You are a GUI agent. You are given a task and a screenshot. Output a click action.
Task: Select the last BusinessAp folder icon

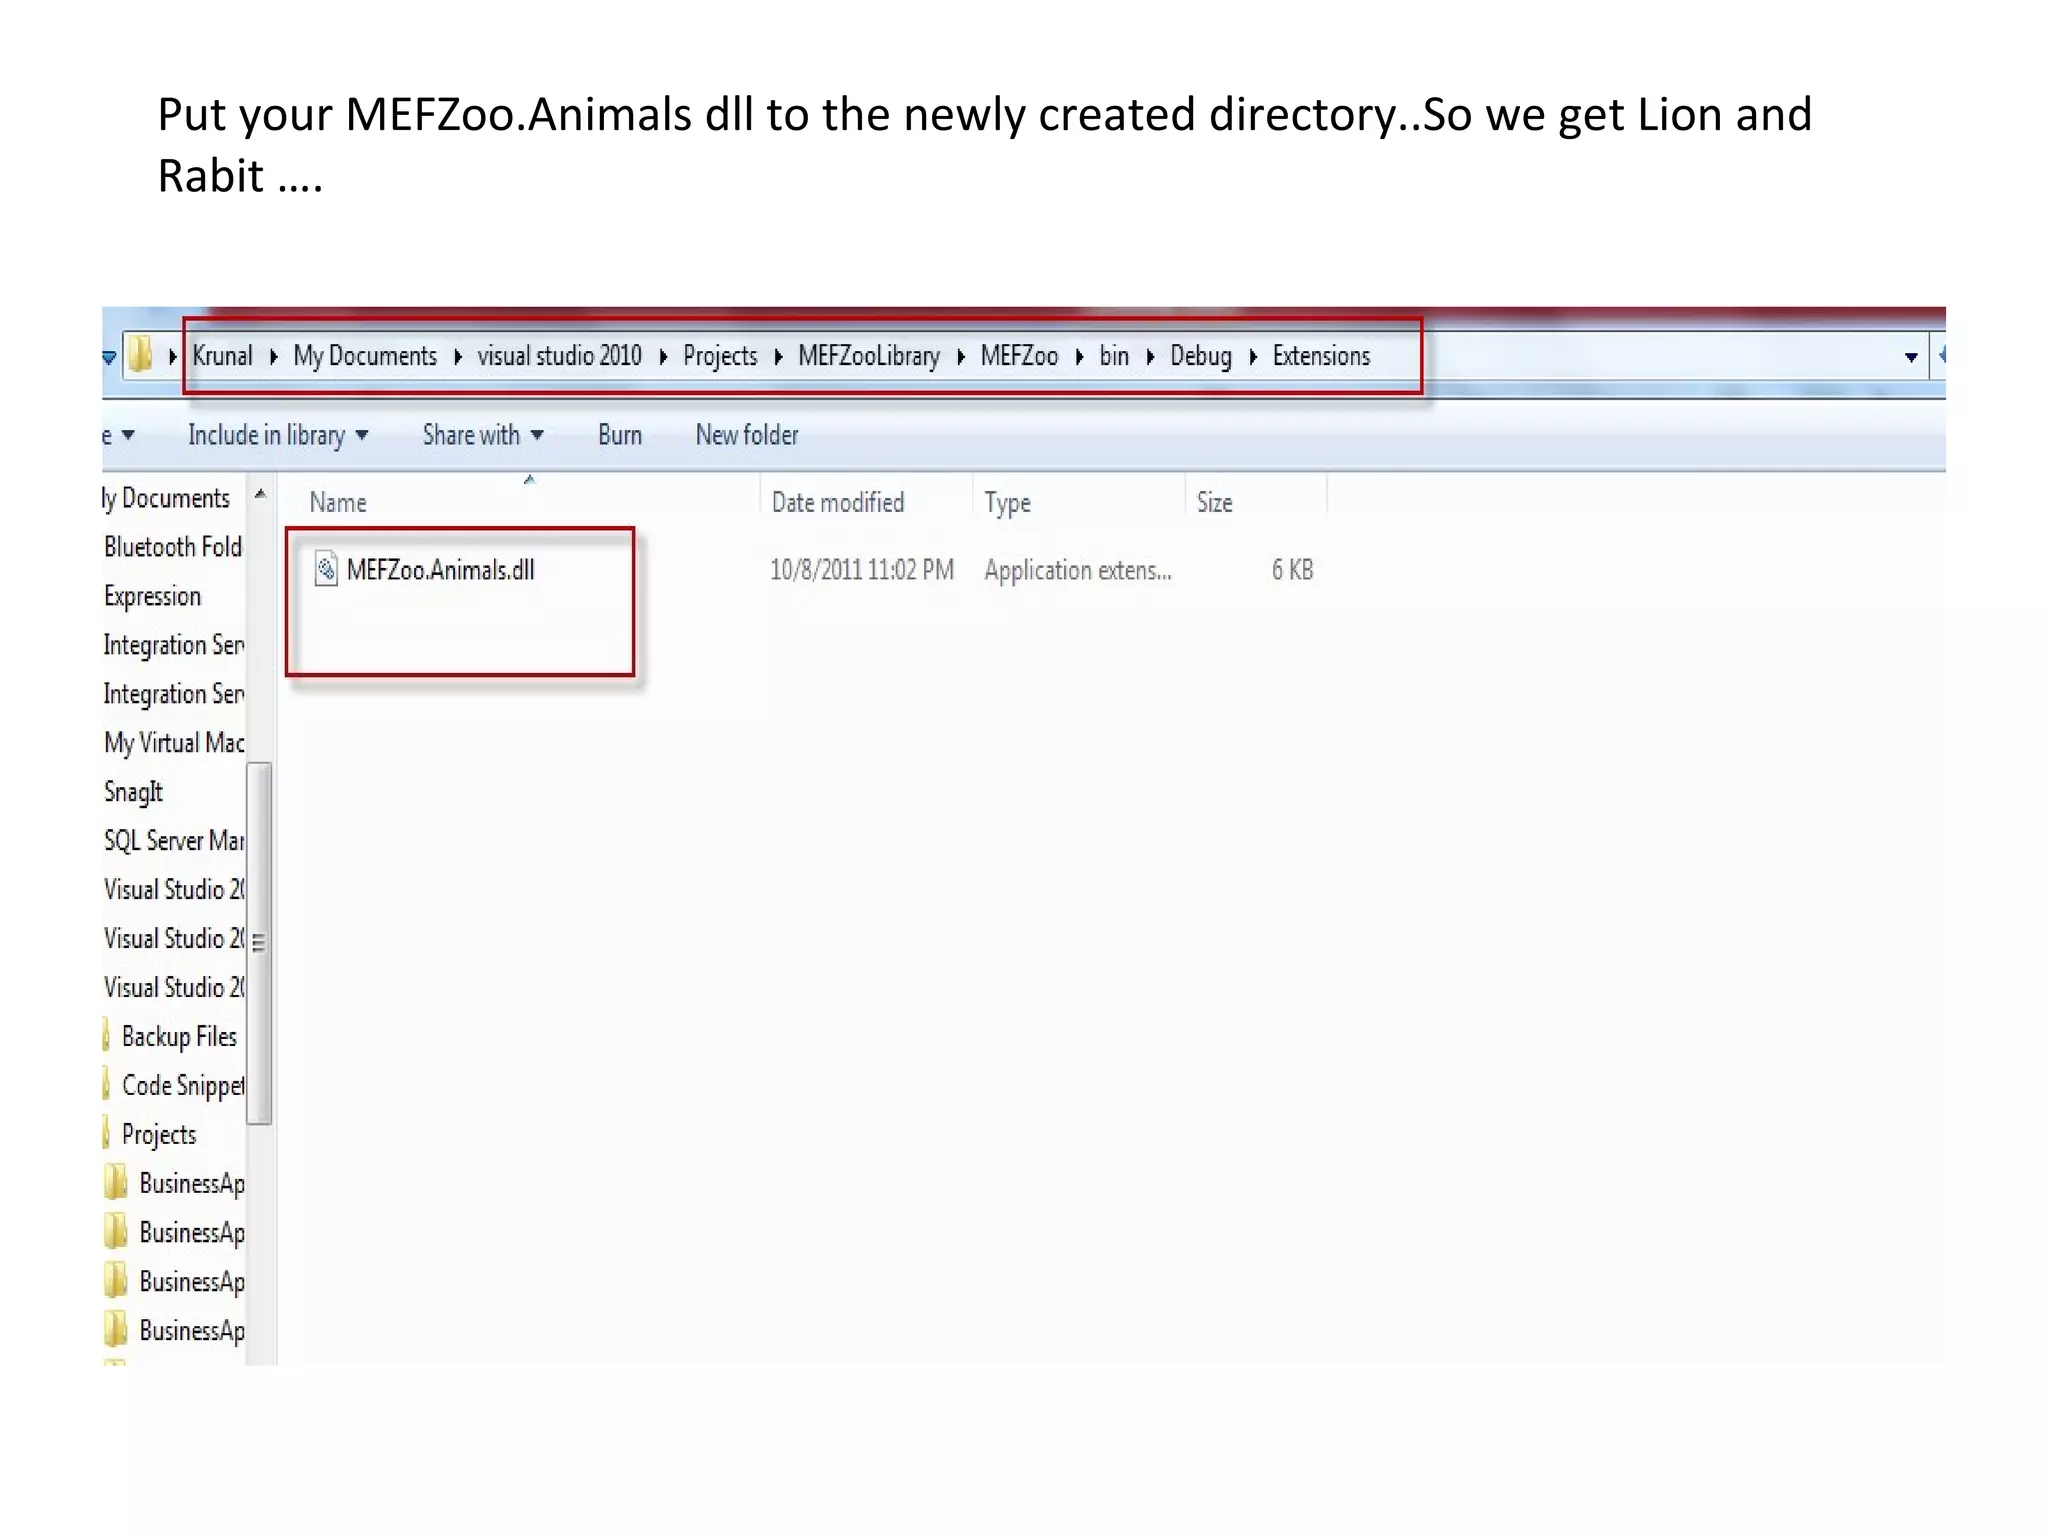click(x=116, y=1330)
